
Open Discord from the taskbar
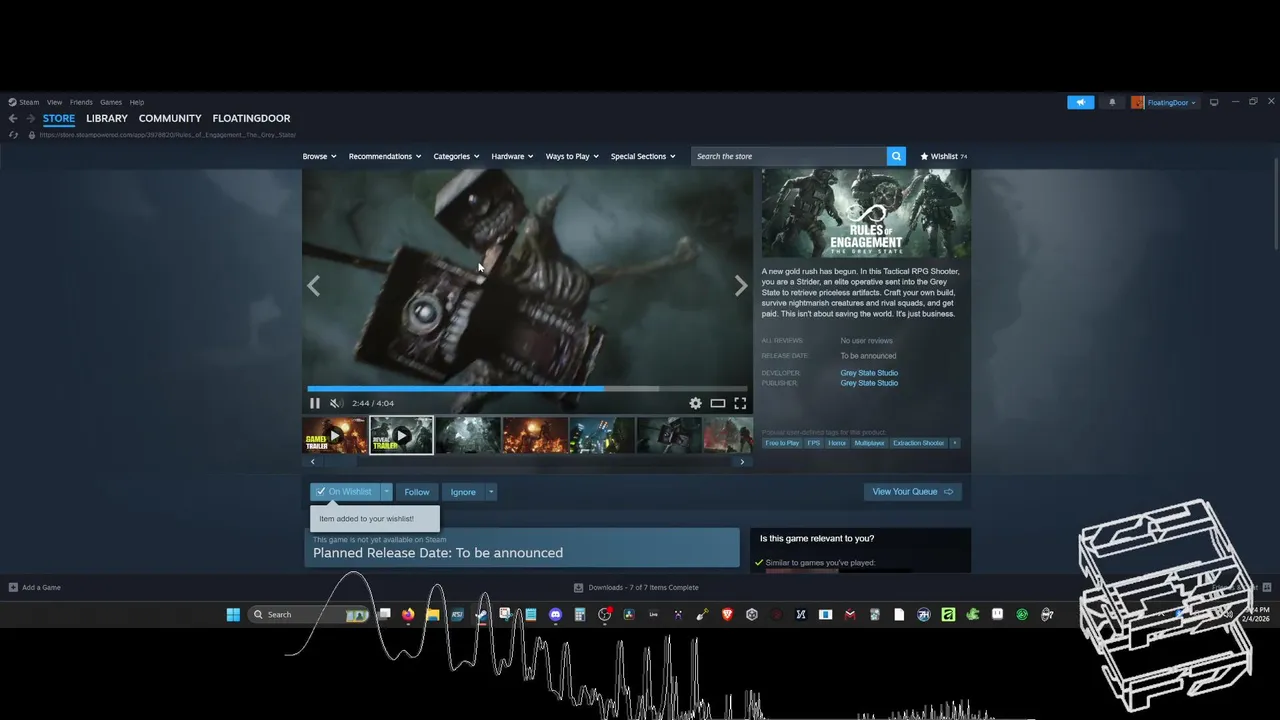tap(556, 614)
